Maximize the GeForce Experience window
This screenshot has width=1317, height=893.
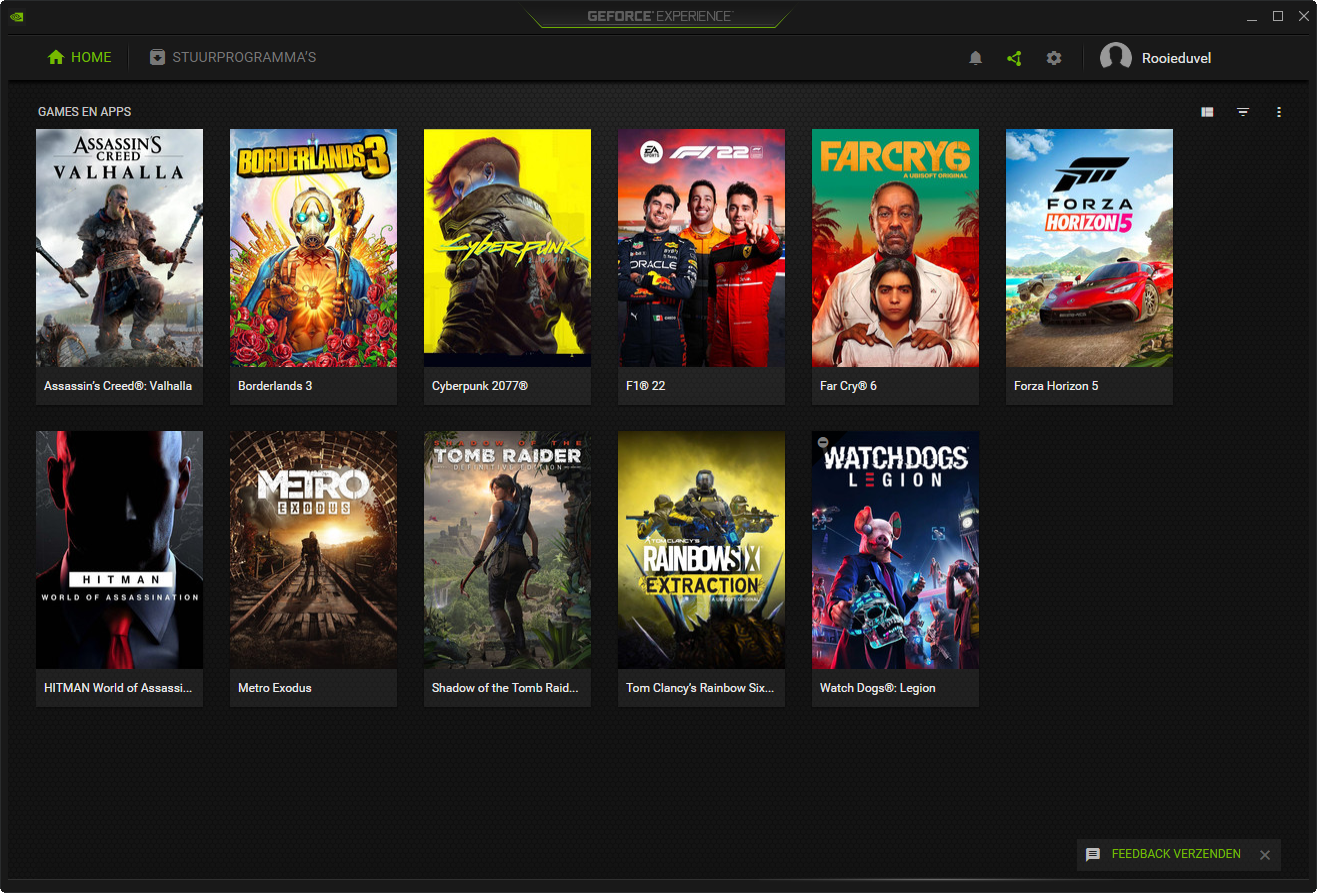click(1278, 17)
